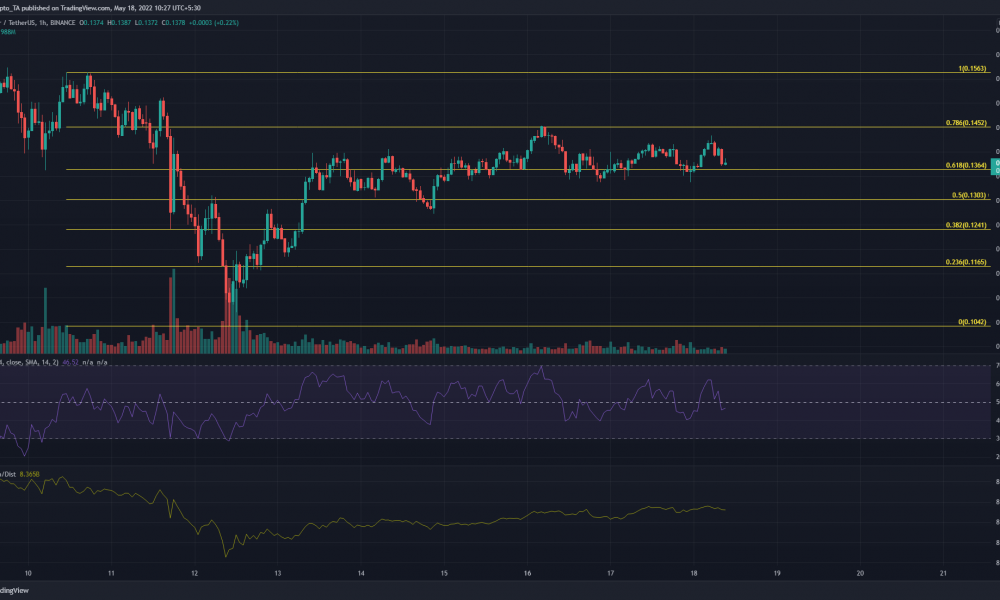Click the Fibonacci 0.786(0.1452) level label
Screen dimensions: 1000x600
point(966,122)
